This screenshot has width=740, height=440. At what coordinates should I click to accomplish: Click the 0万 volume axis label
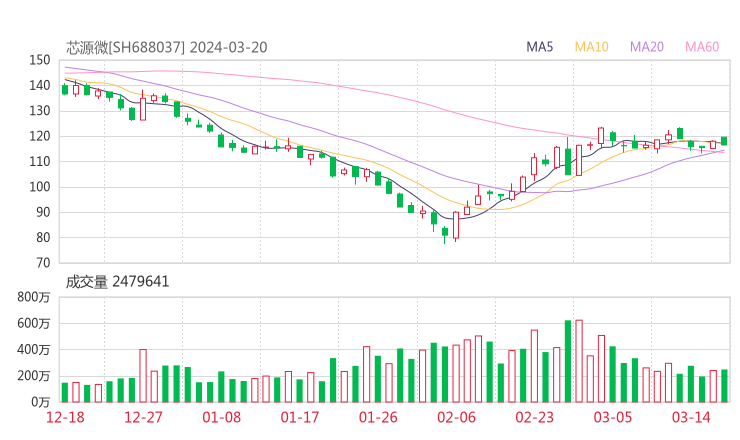pos(40,402)
